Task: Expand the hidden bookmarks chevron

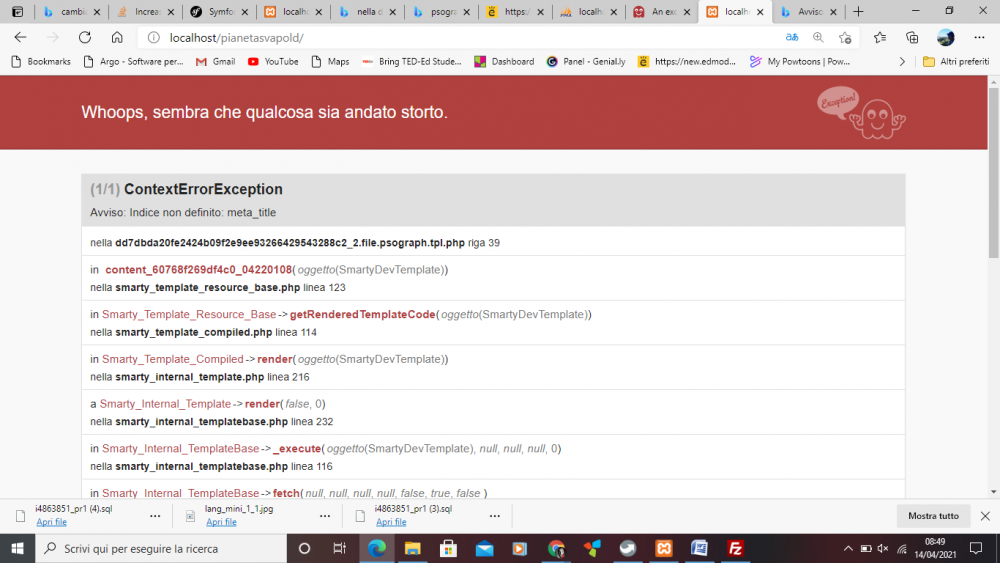Action: coord(902,62)
